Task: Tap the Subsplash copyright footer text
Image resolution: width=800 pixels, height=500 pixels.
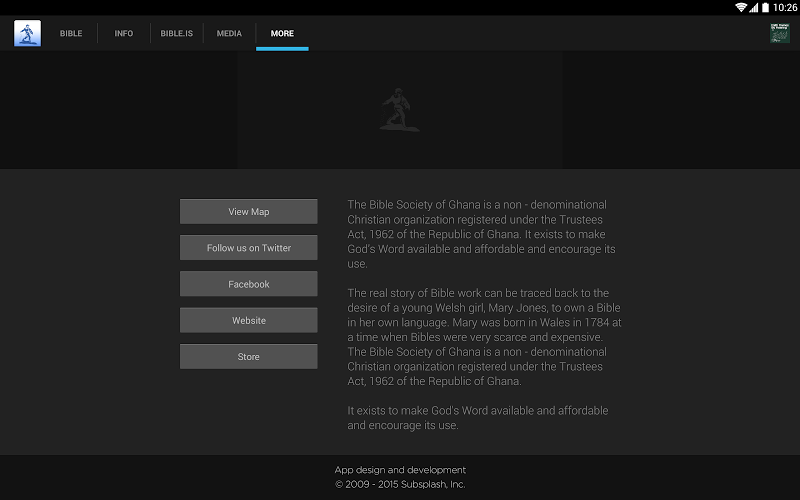Action: click(400, 484)
